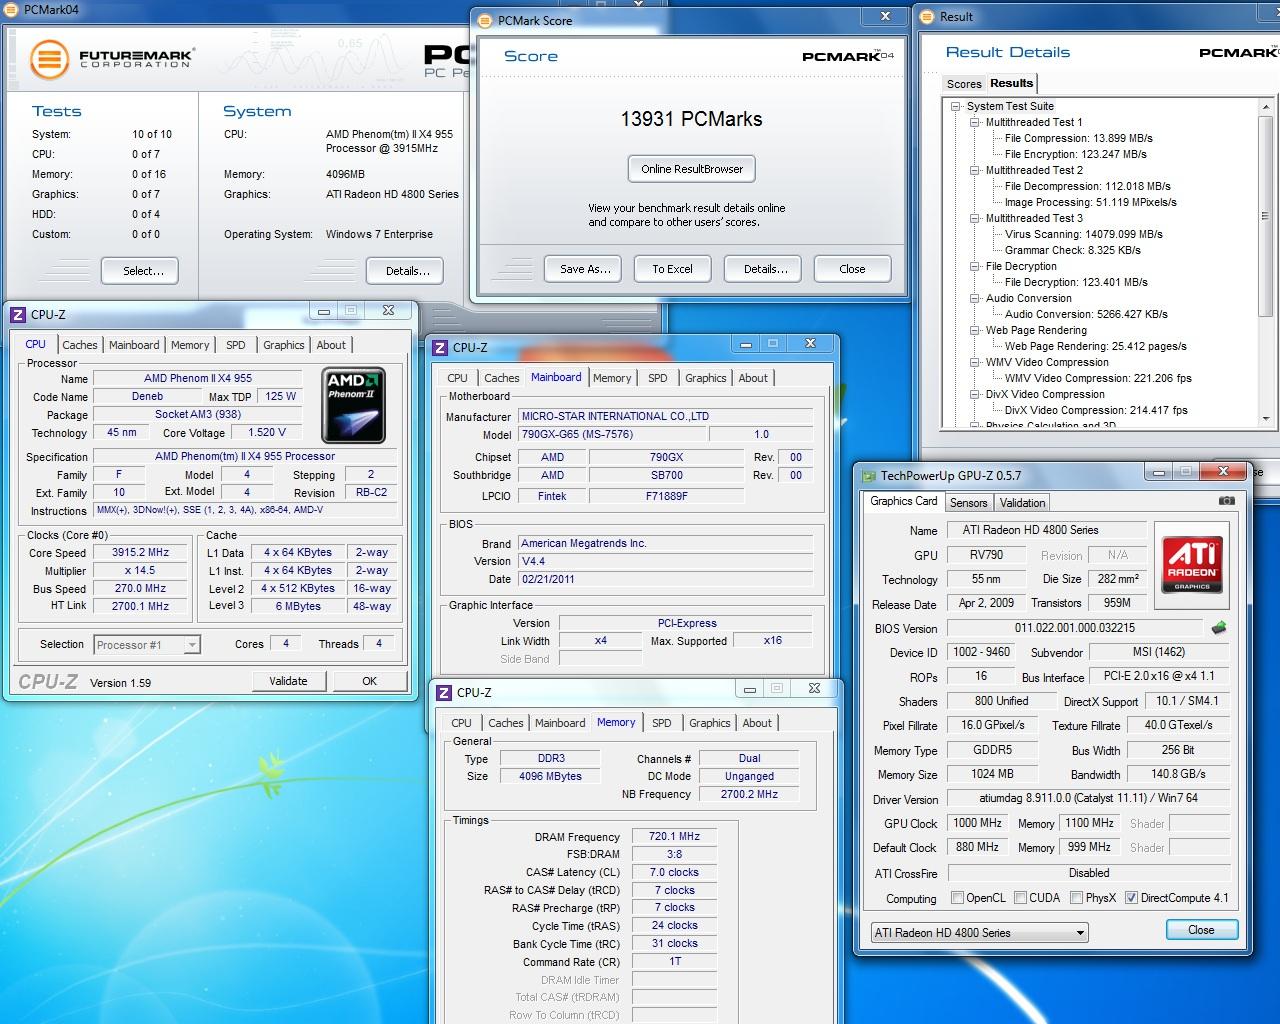Click the Save As... button
1280x1024 pixels.
click(x=585, y=269)
